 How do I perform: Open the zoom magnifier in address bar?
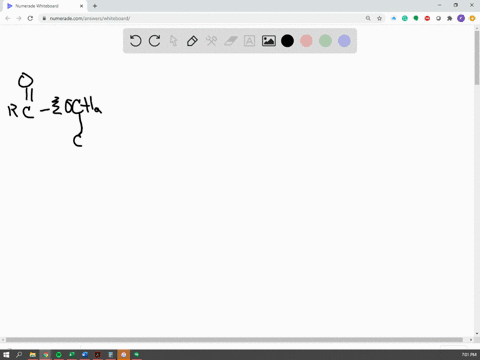coord(368,18)
